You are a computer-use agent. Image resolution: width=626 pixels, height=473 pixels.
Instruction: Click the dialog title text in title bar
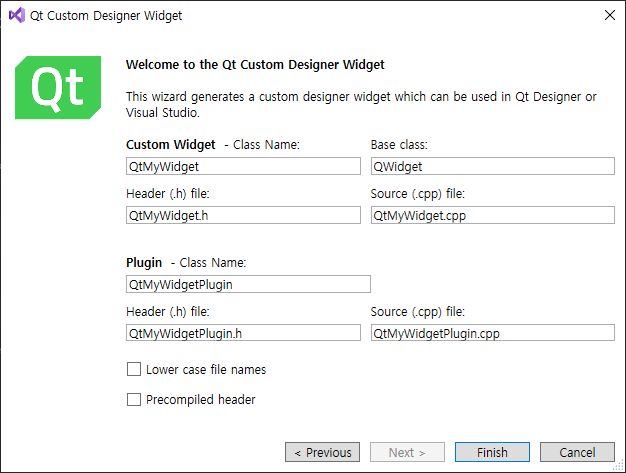[106, 16]
